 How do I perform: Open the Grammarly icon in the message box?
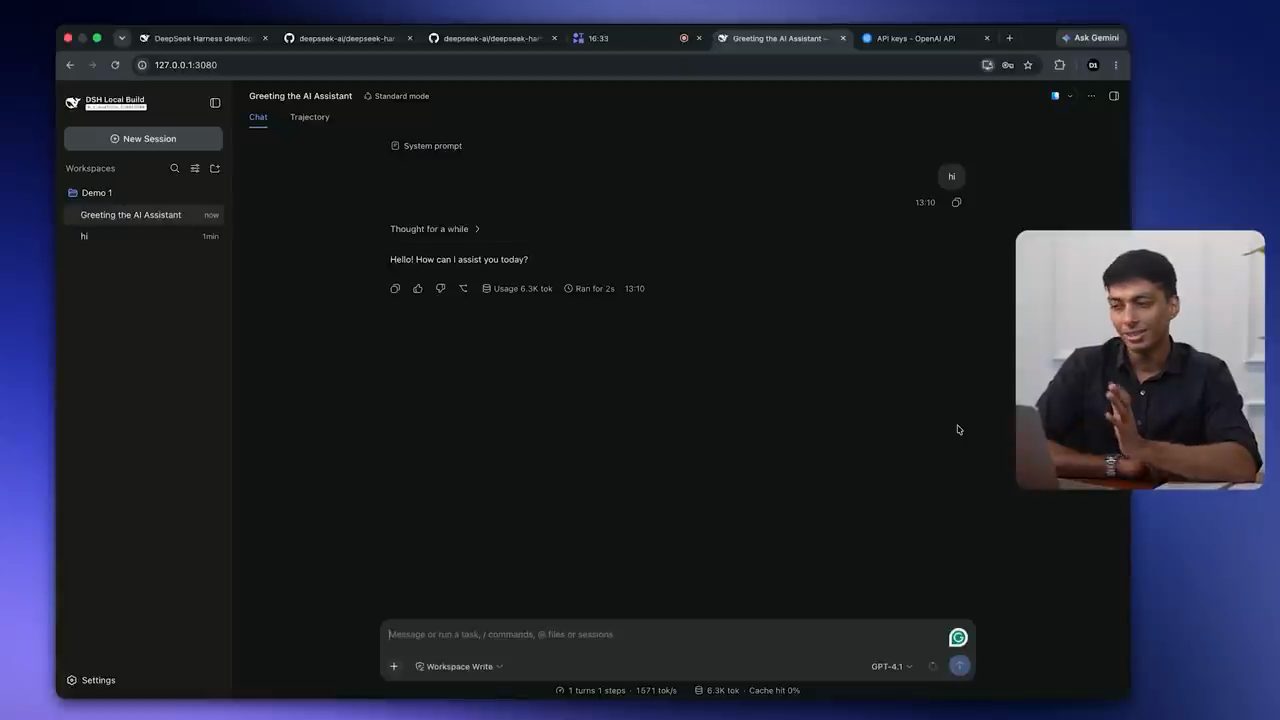click(958, 637)
